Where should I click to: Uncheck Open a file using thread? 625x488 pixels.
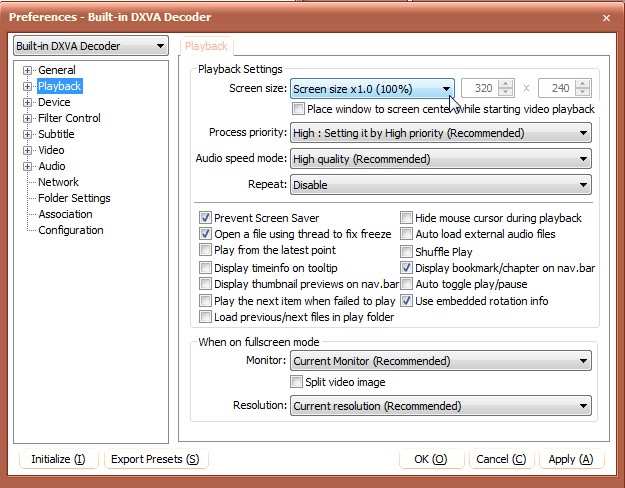pyautogui.click(x=205, y=234)
